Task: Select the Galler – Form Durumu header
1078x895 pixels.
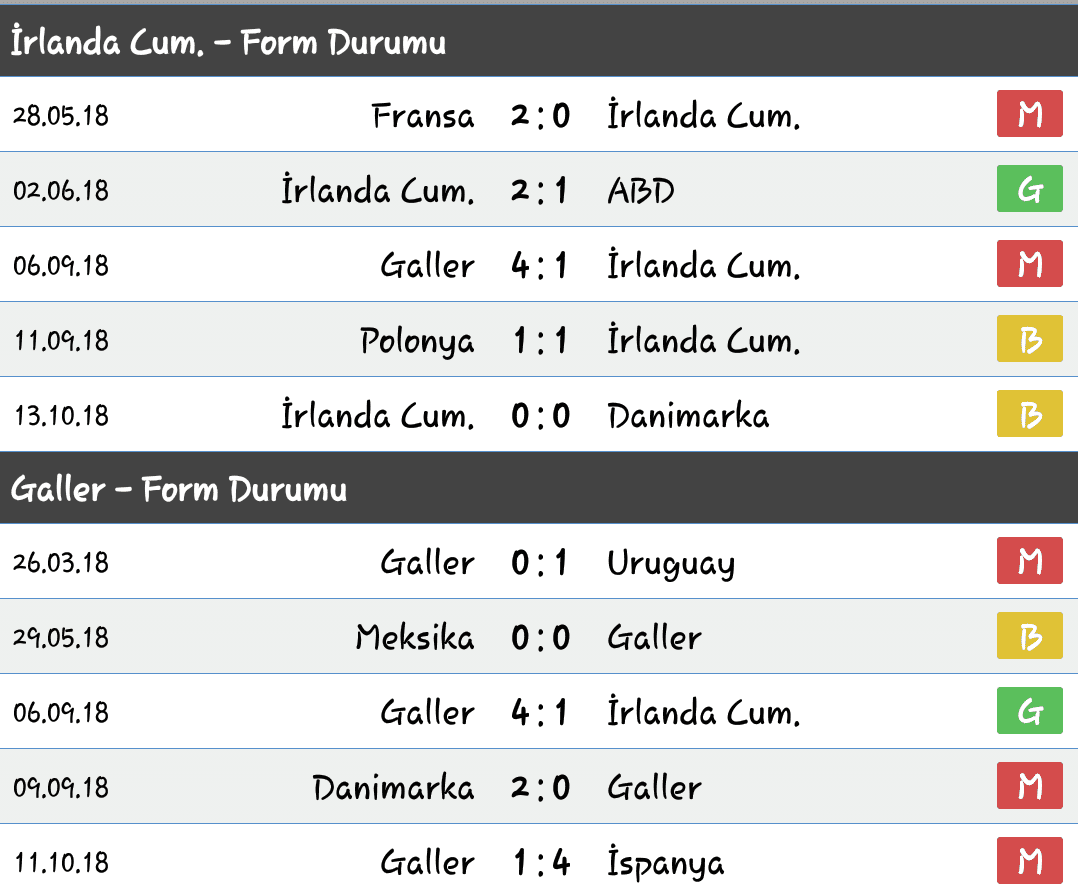Action: click(x=539, y=488)
